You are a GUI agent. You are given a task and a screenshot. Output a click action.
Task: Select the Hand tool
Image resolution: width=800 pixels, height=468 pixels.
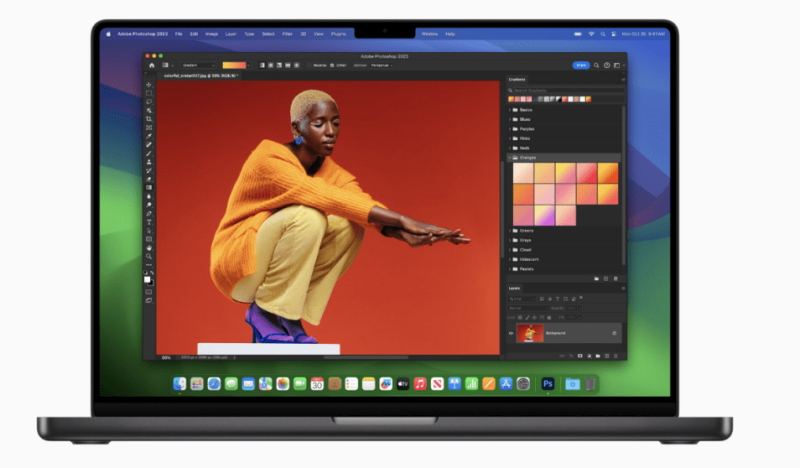point(149,247)
